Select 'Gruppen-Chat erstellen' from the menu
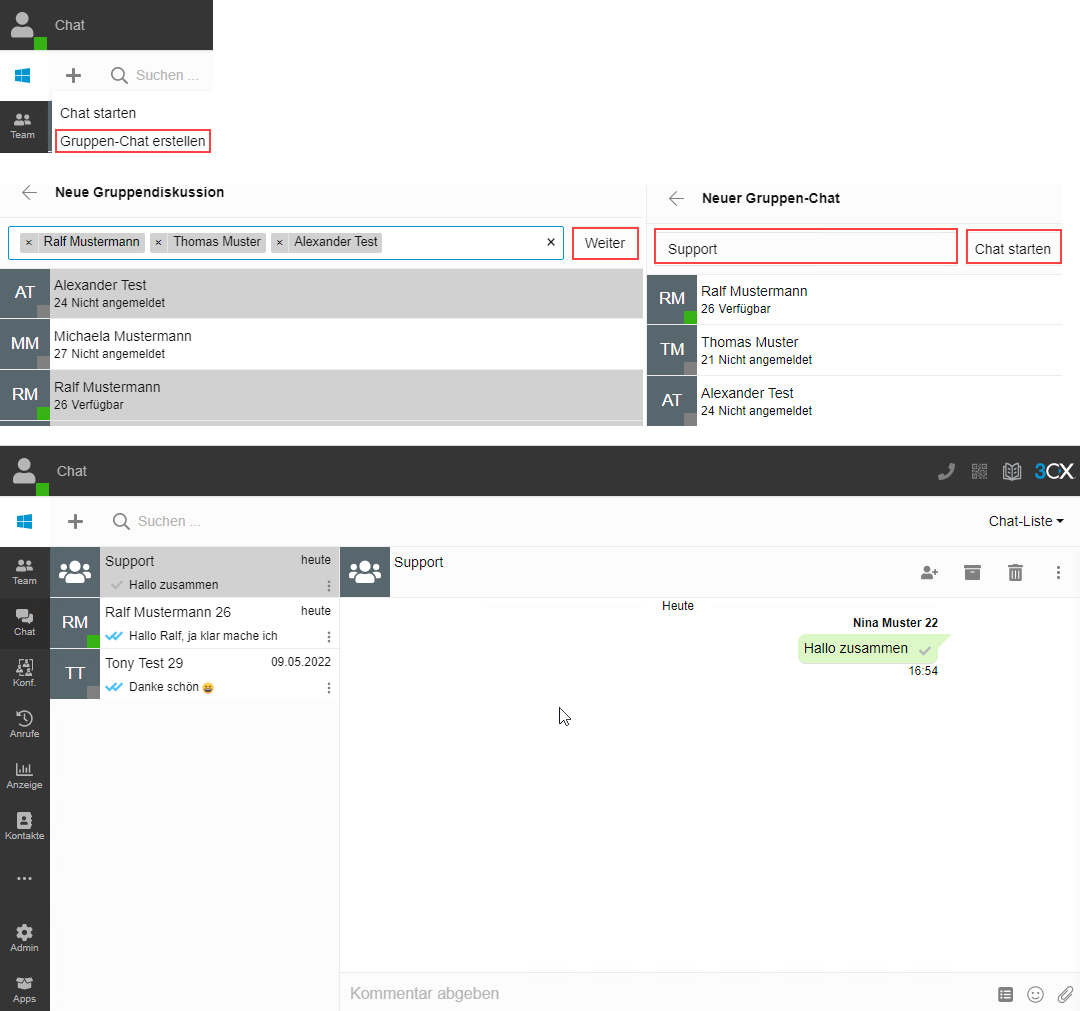The image size is (1080, 1011). click(133, 141)
